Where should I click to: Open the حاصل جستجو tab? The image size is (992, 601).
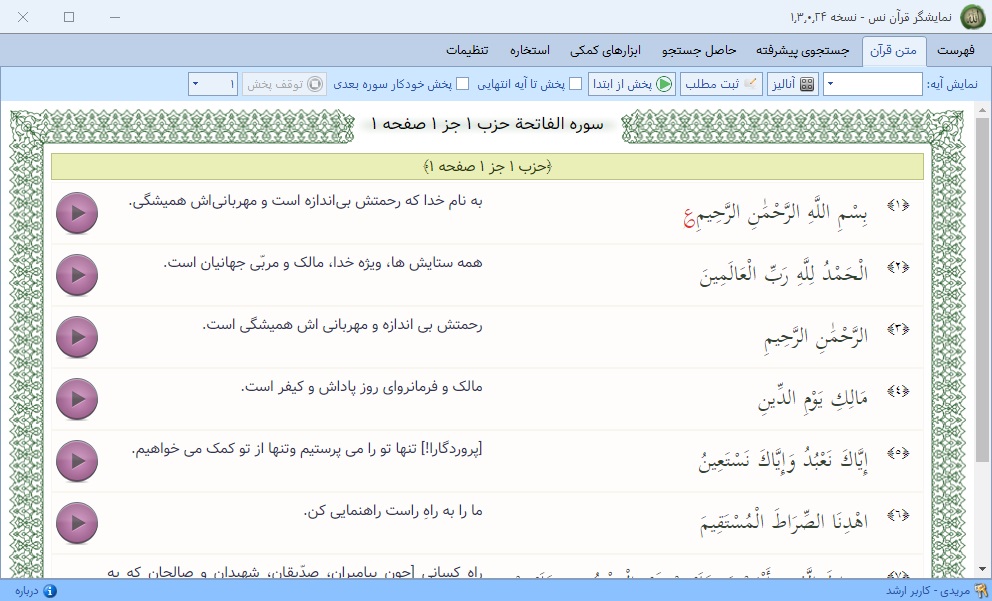(x=699, y=51)
